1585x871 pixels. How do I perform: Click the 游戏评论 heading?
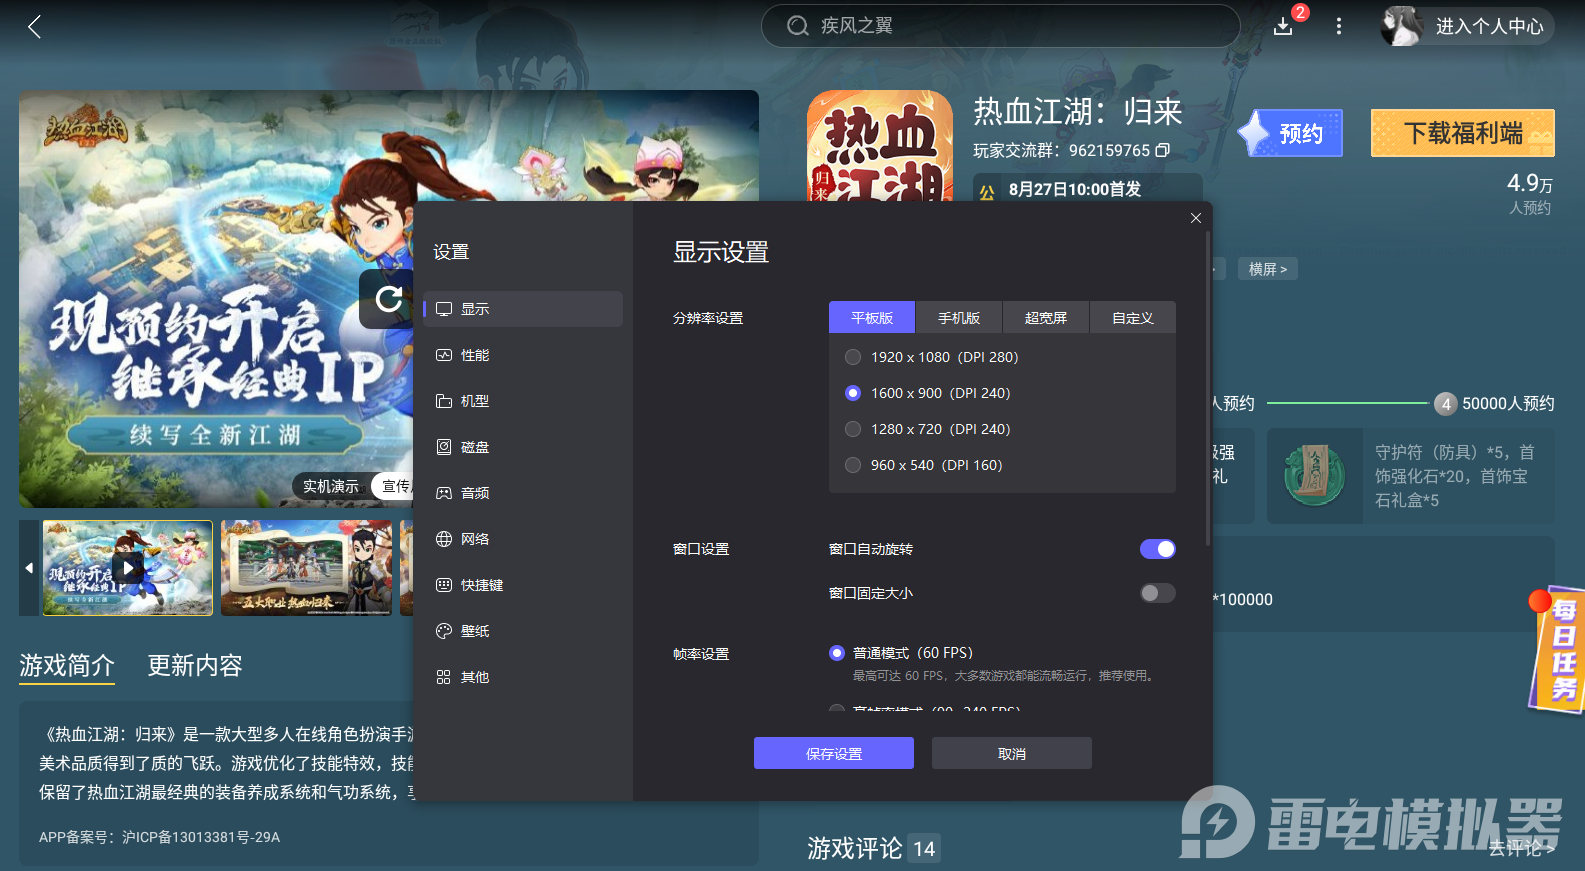[855, 849]
